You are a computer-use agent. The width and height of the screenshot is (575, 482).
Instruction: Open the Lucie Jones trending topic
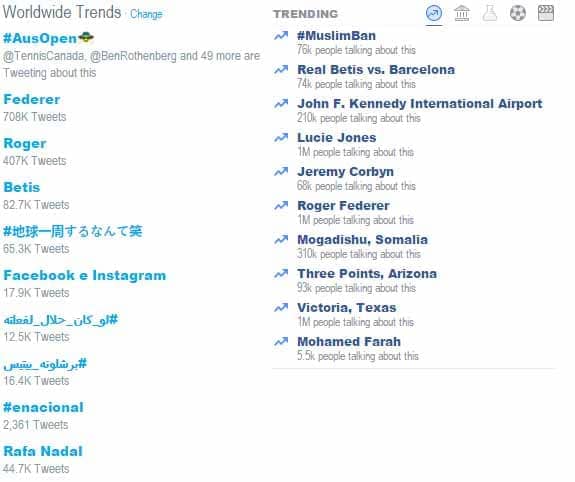tap(337, 138)
